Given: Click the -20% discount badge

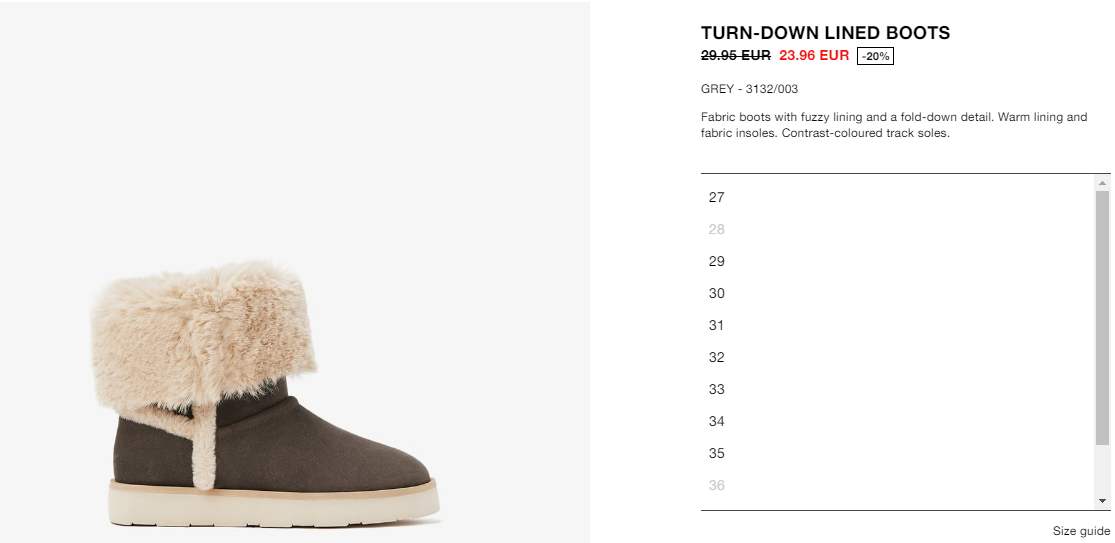Looking at the screenshot, I should click(x=875, y=56).
